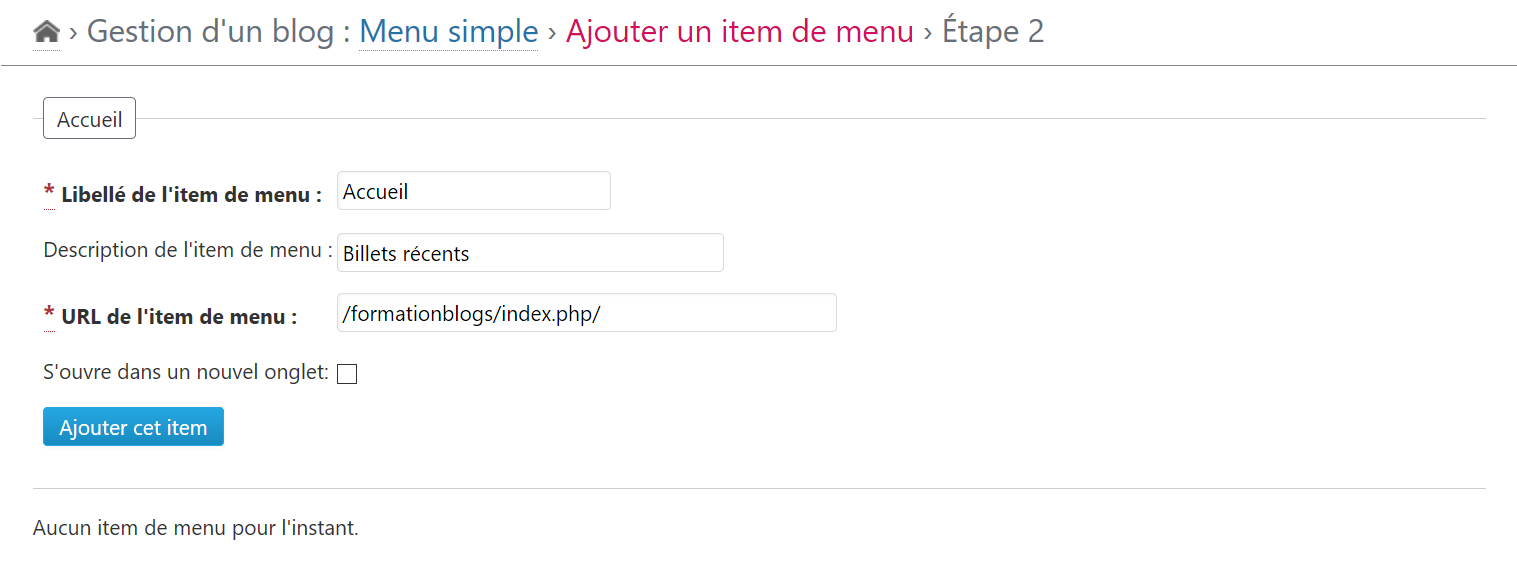The height and width of the screenshot is (573, 1517).
Task: Focus the URL field showing /formationblogs/index.php/
Action: pos(586,313)
